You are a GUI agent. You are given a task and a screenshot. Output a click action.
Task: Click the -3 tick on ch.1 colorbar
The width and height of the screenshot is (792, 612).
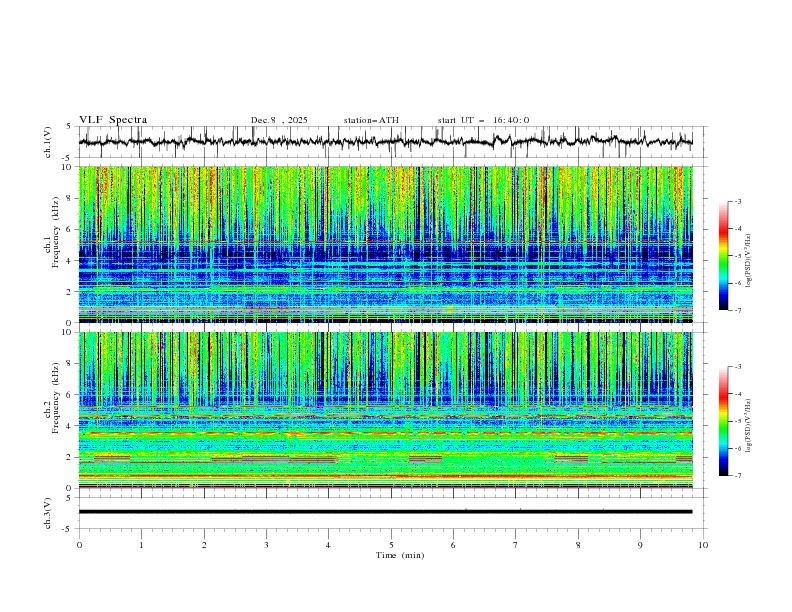click(738, 202)
